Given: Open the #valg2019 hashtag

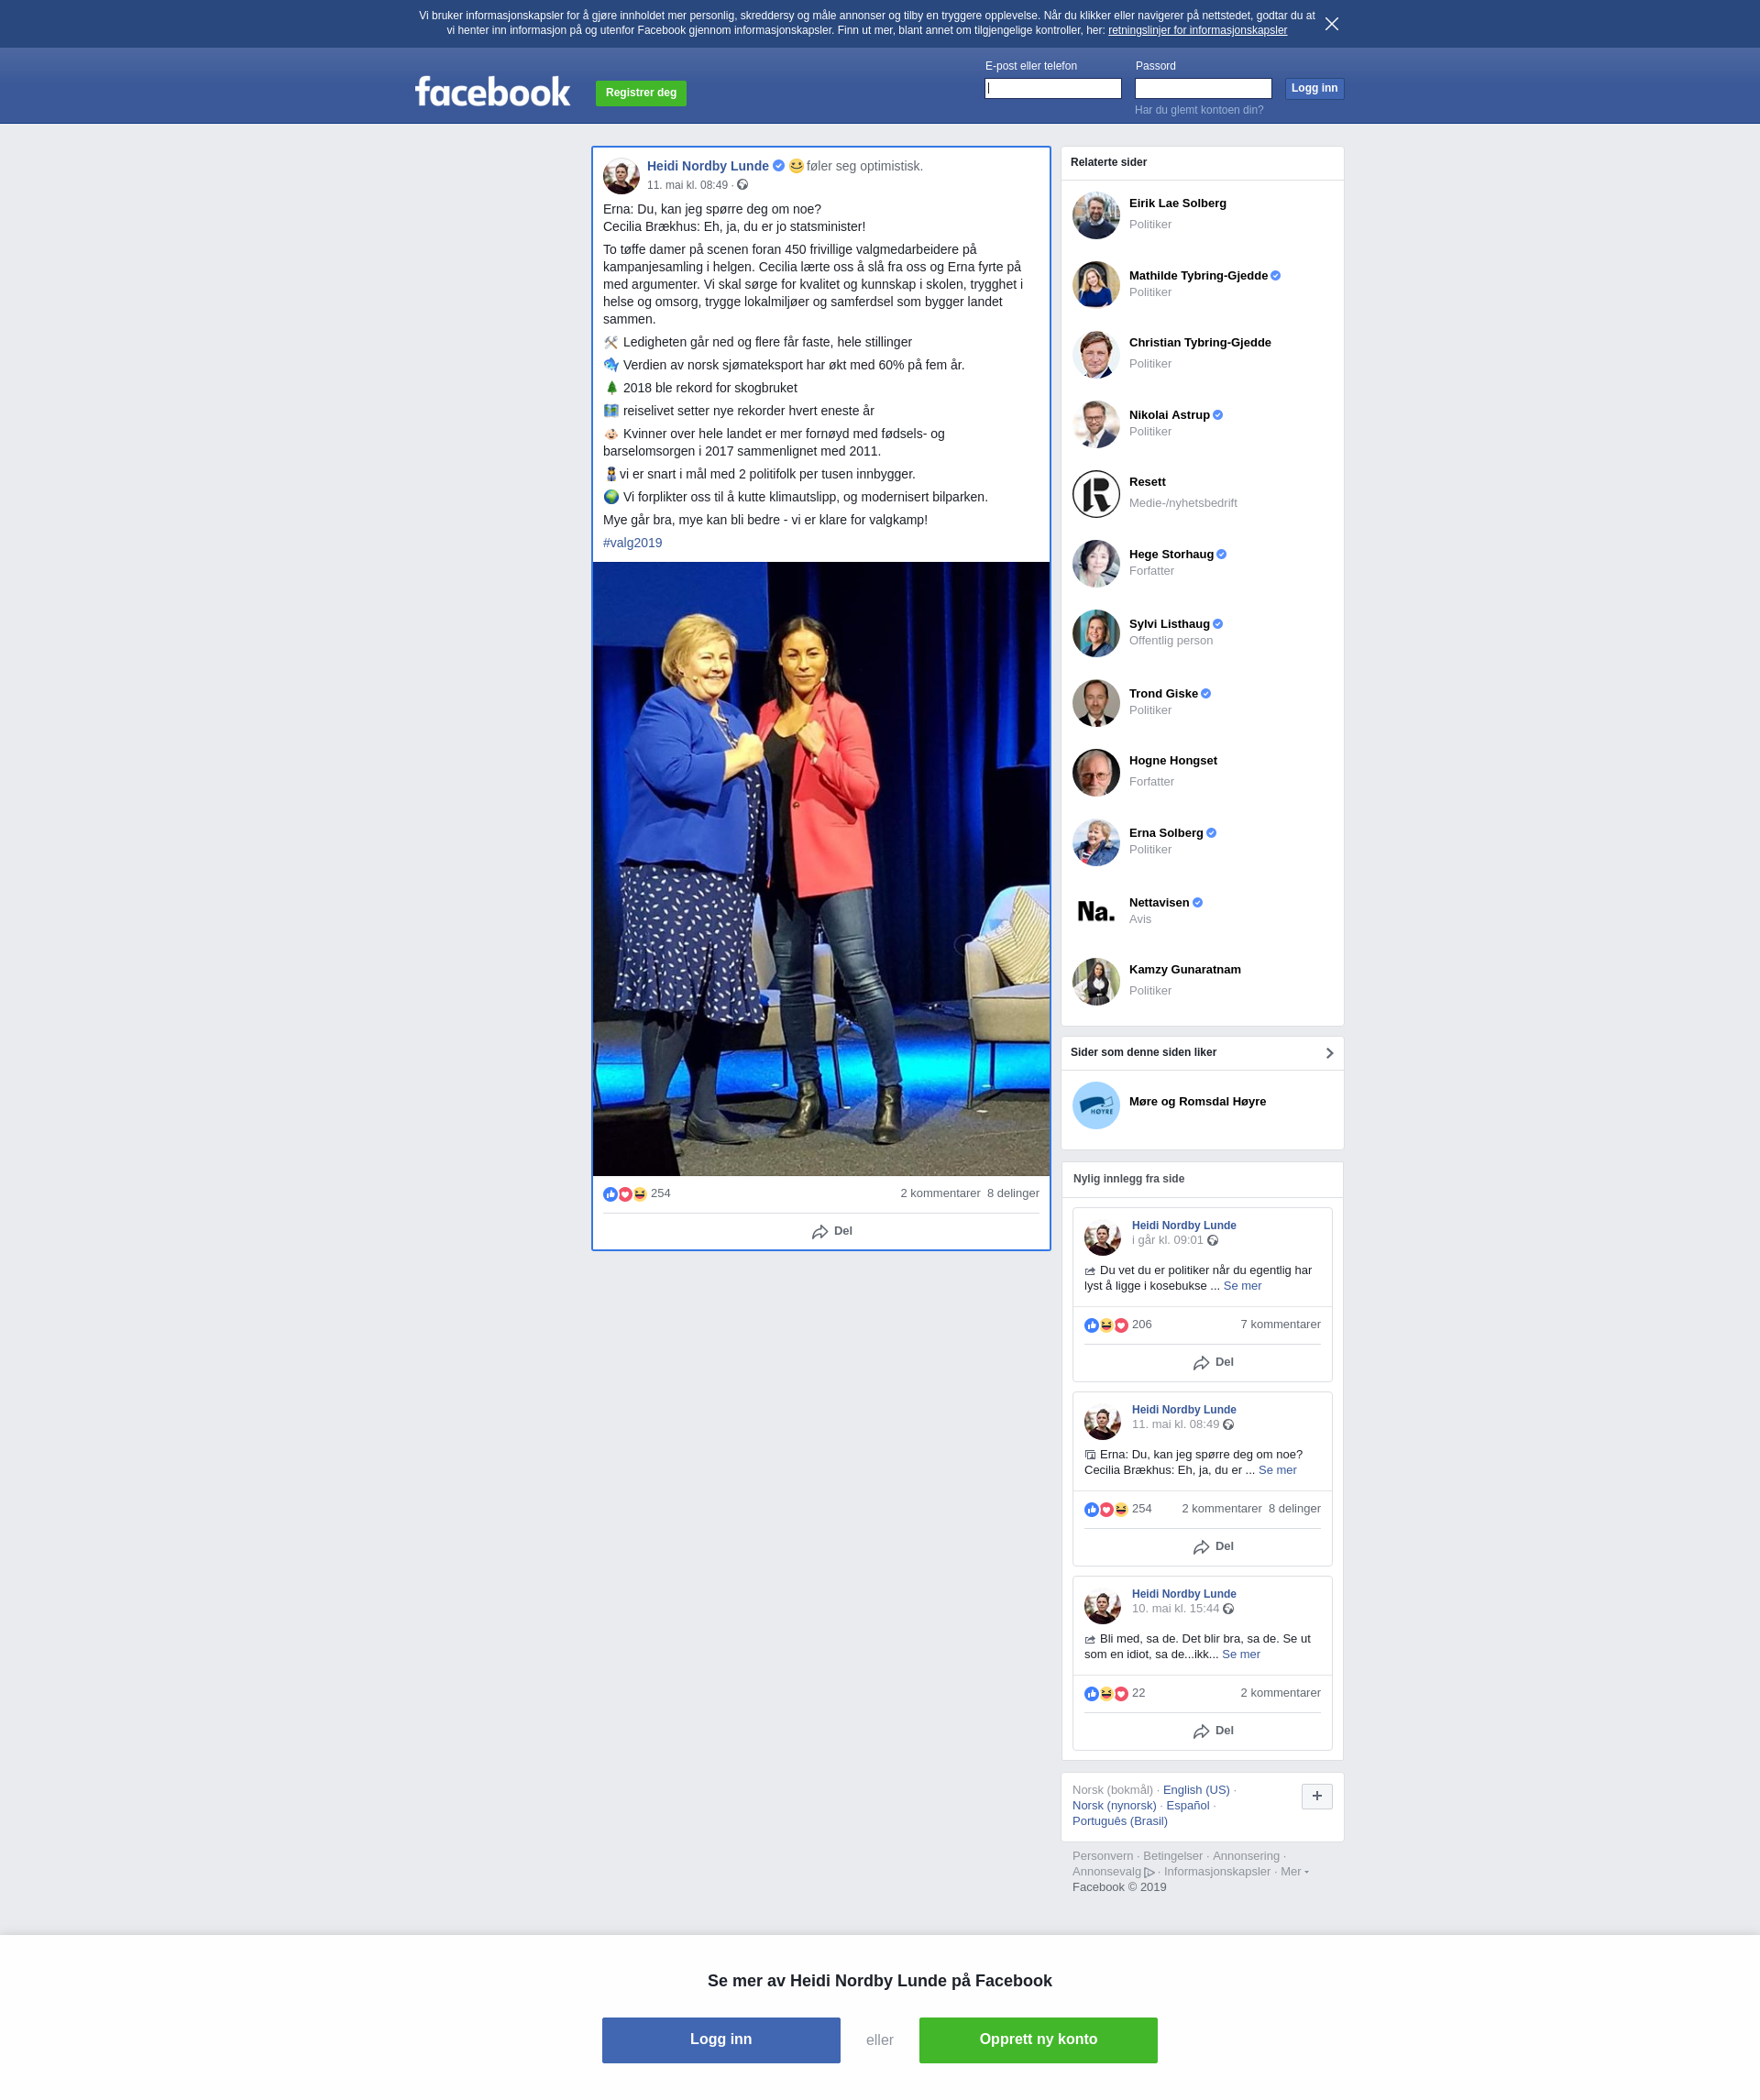Looking at the screenshot, I should [632, 543].
